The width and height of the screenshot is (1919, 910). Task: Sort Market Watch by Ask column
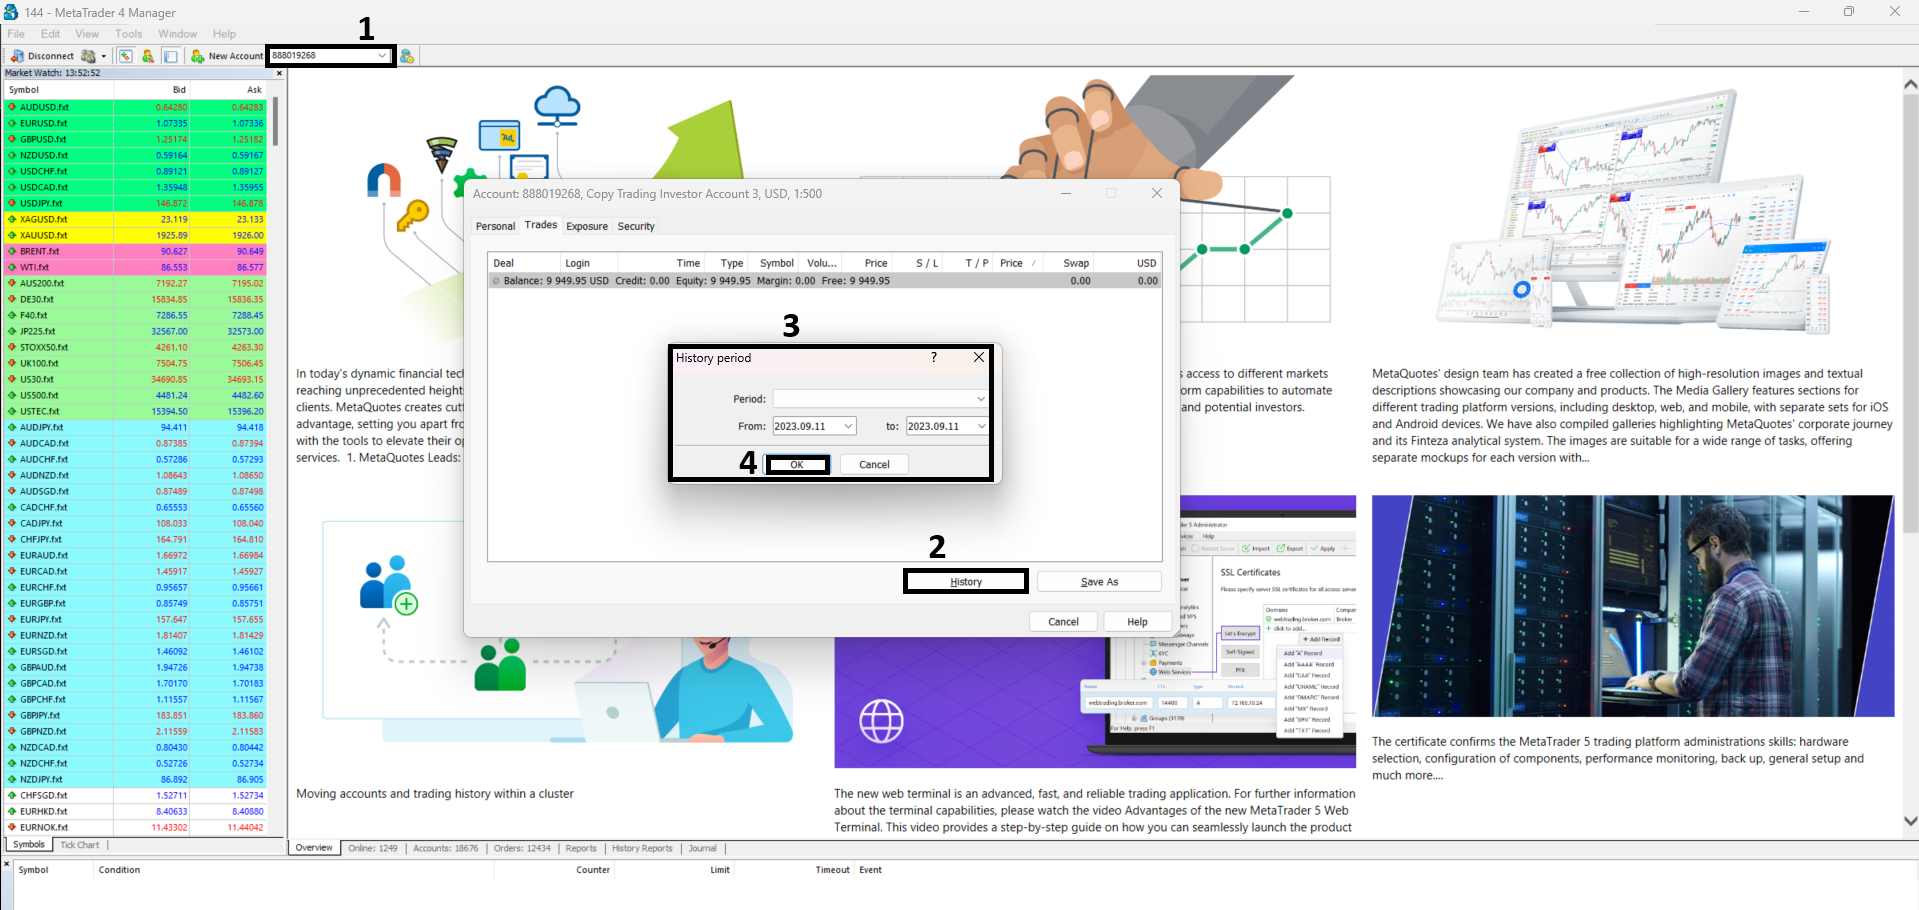click(x=228, y=90)
